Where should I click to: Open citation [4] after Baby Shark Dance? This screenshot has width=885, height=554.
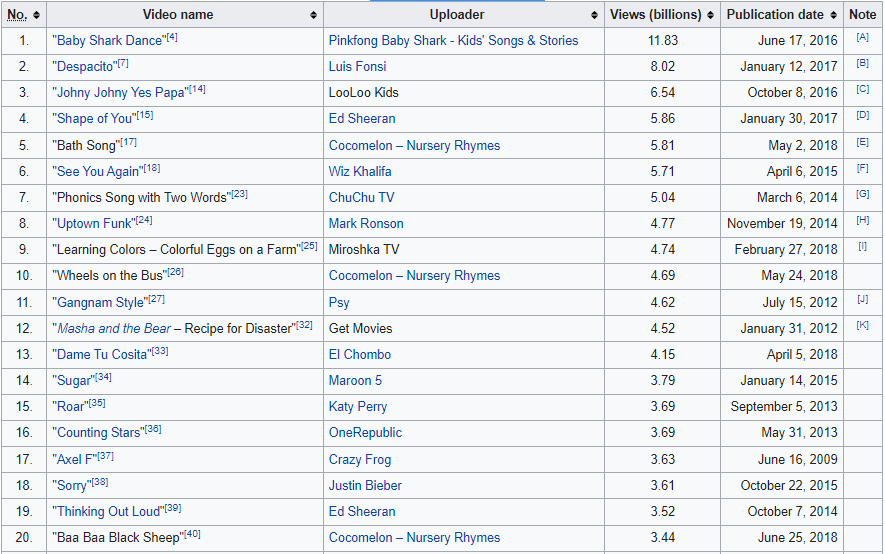(172, 37)
